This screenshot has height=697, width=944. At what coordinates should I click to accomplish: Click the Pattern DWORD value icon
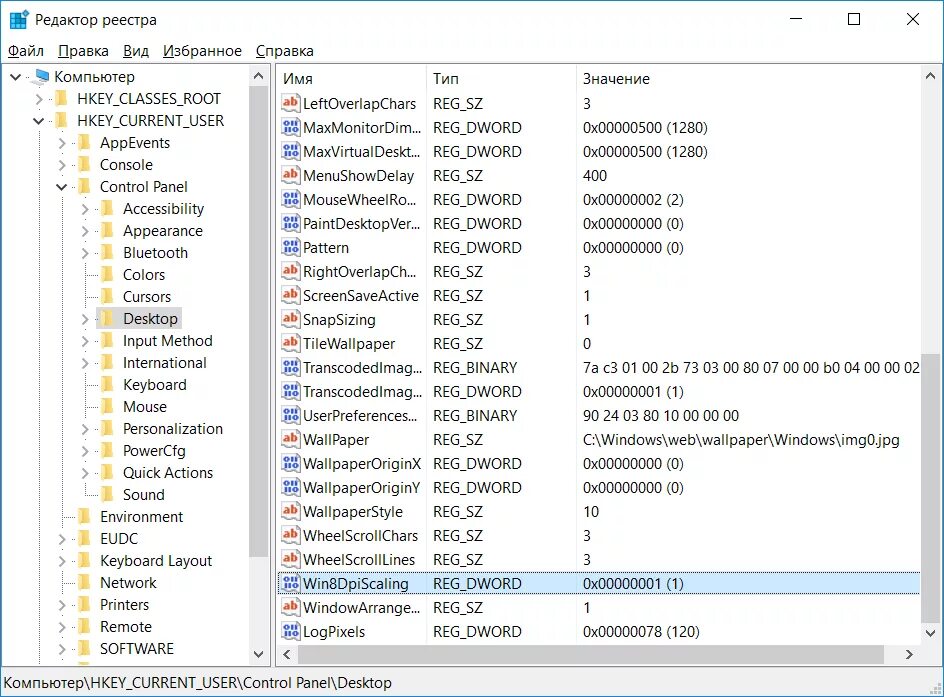[291, 247]
